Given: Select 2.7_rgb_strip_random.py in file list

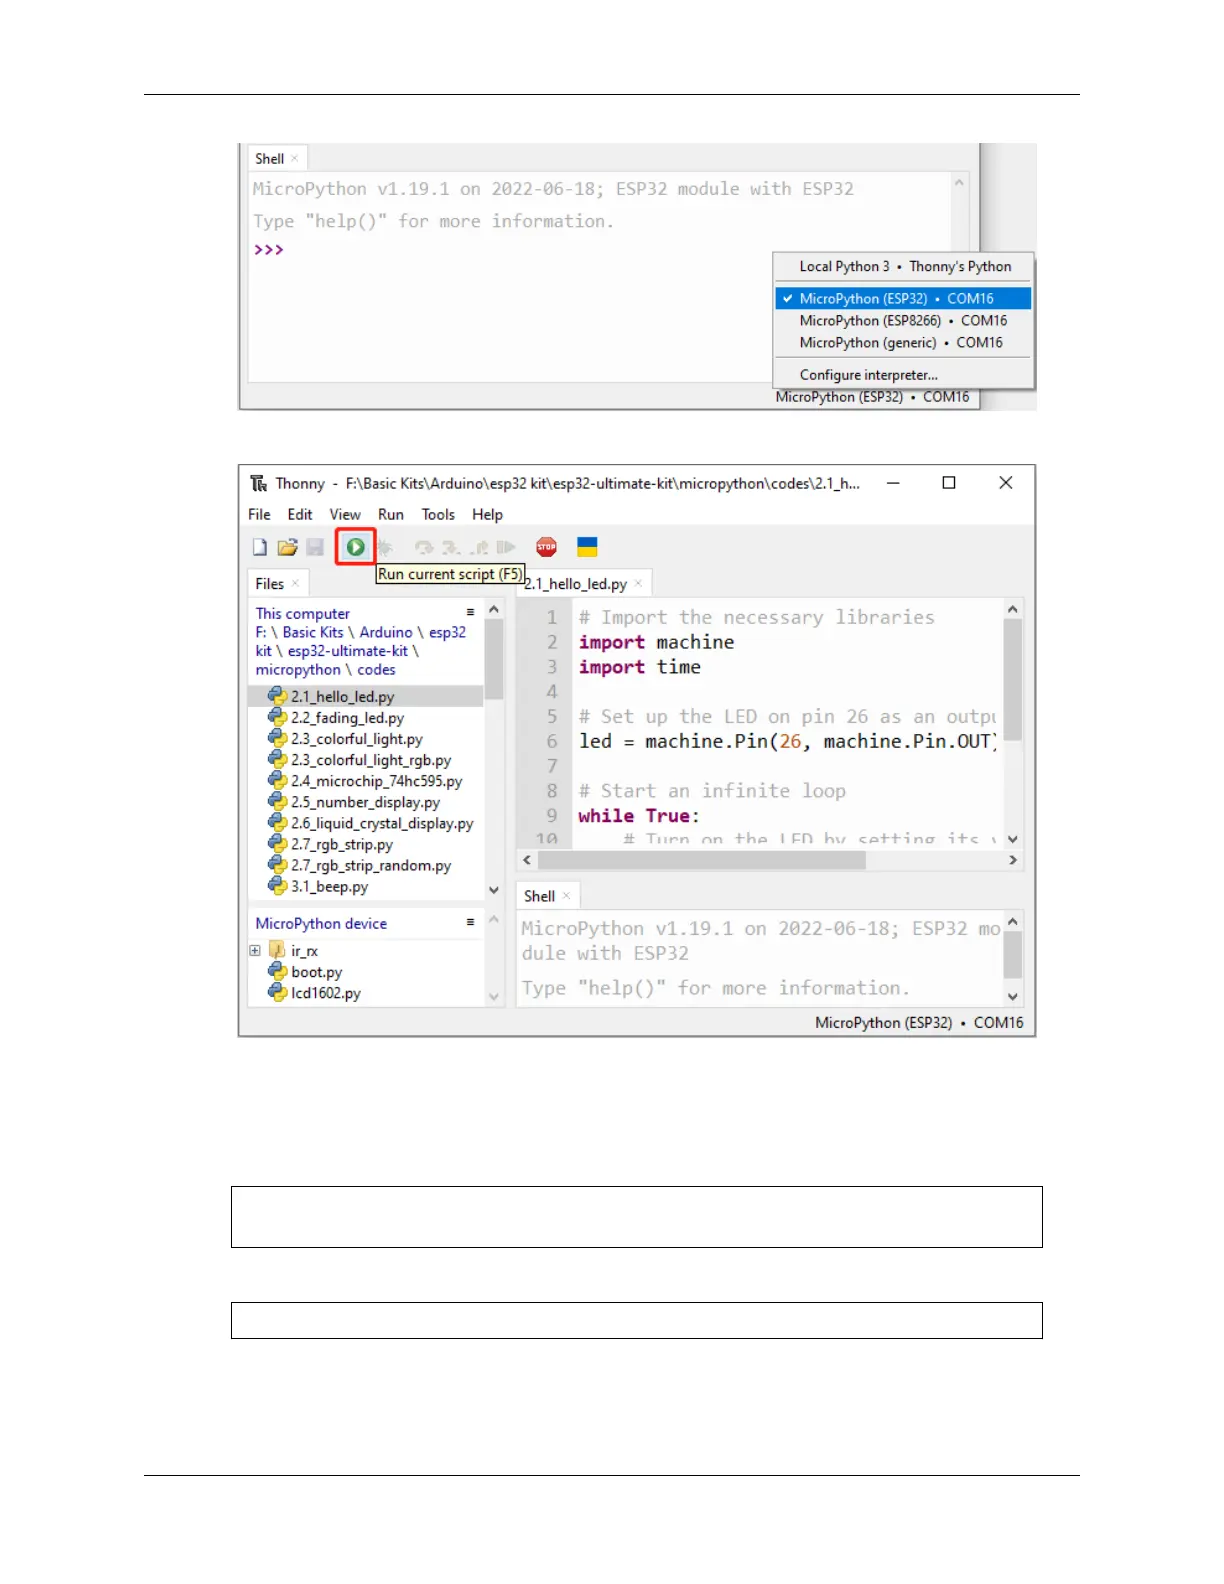Looking at the screenshot, I should (x=359, y=865).
